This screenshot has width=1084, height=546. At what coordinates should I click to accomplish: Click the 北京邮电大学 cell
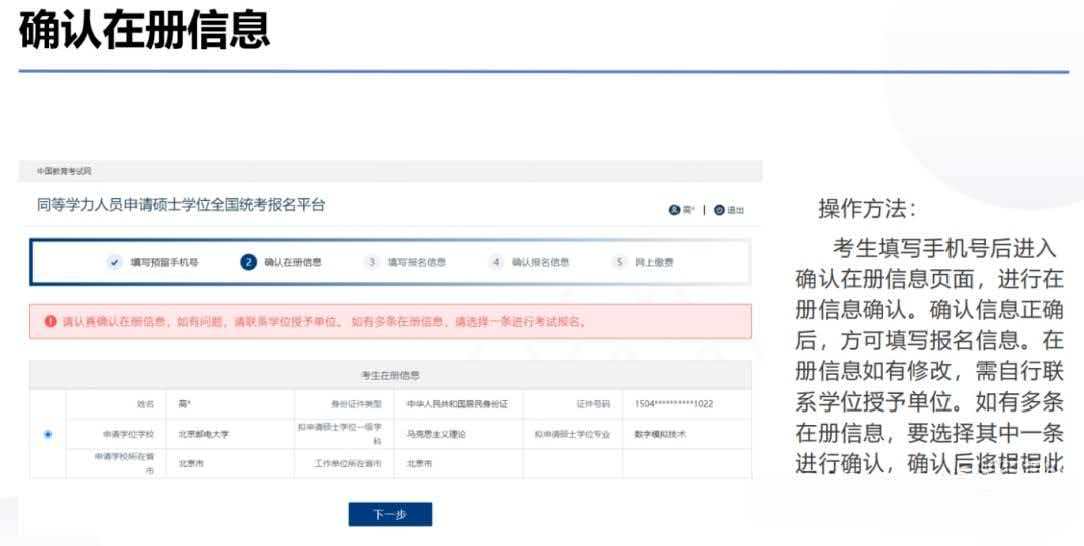[203, 435]
